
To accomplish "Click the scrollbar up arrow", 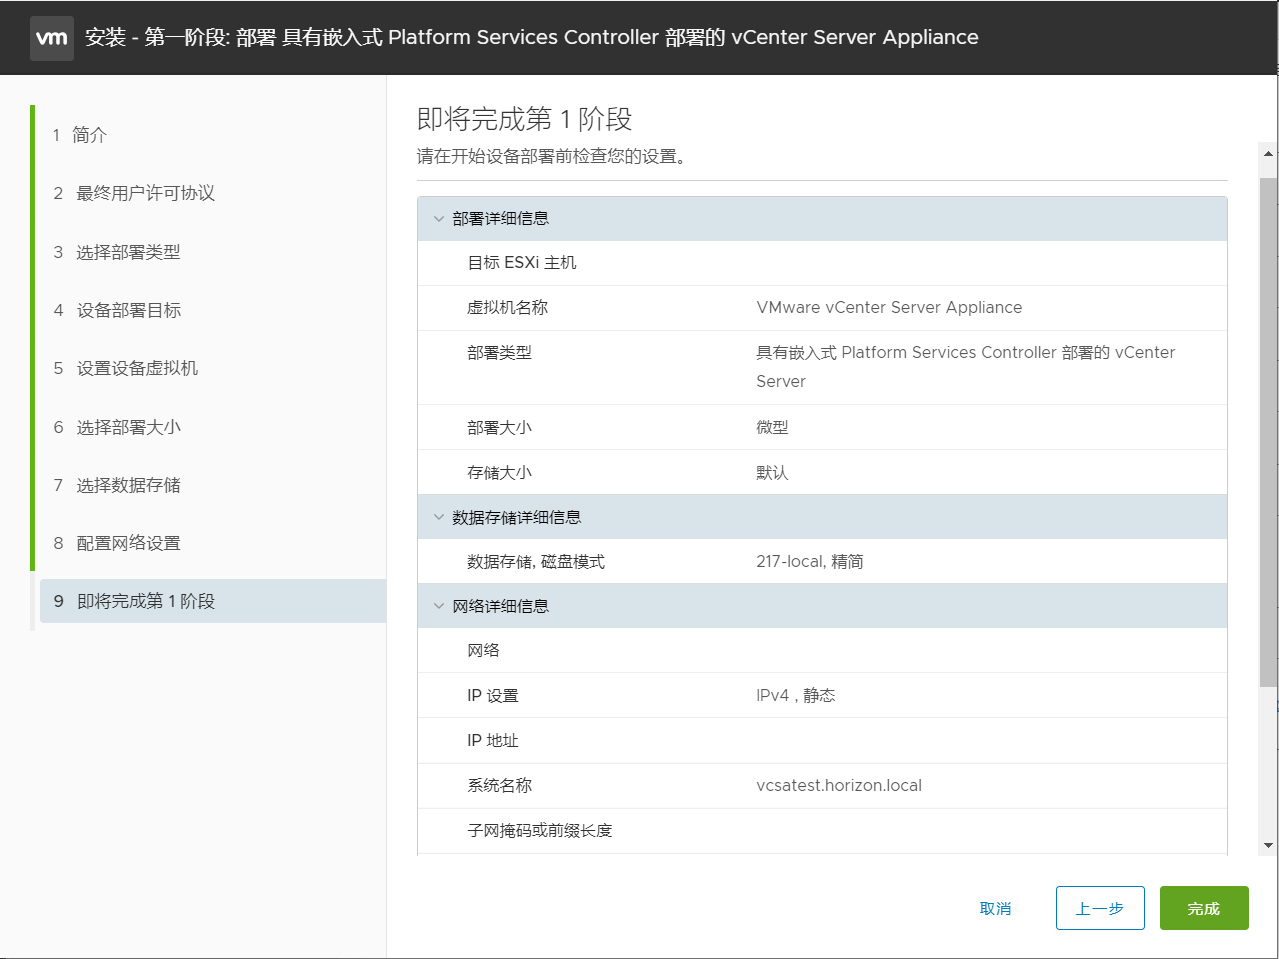I will [x=1268, y=154].
